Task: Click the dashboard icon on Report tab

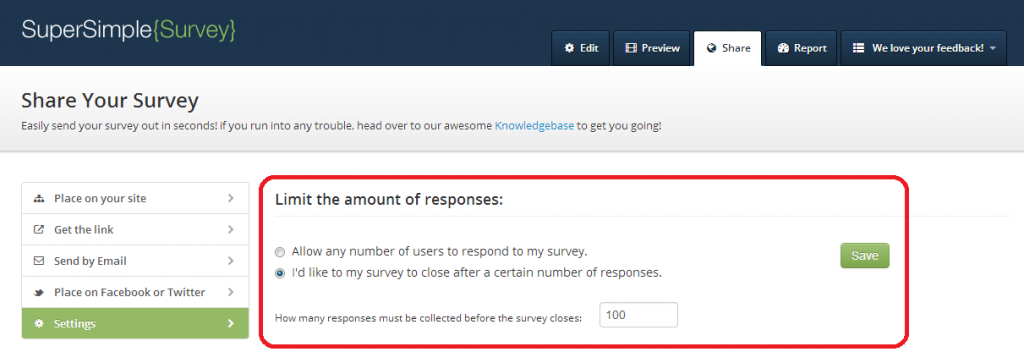Action: [783, 48]
